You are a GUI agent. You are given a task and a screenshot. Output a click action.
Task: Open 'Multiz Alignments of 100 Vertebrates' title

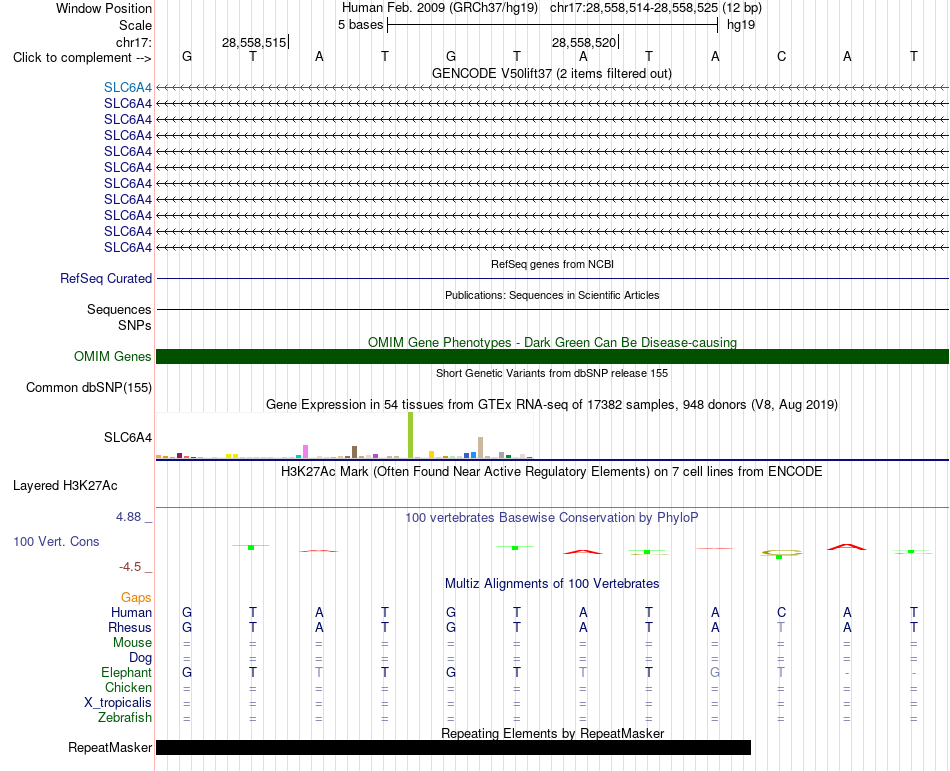pyautogui.click(x=552, y=584)
